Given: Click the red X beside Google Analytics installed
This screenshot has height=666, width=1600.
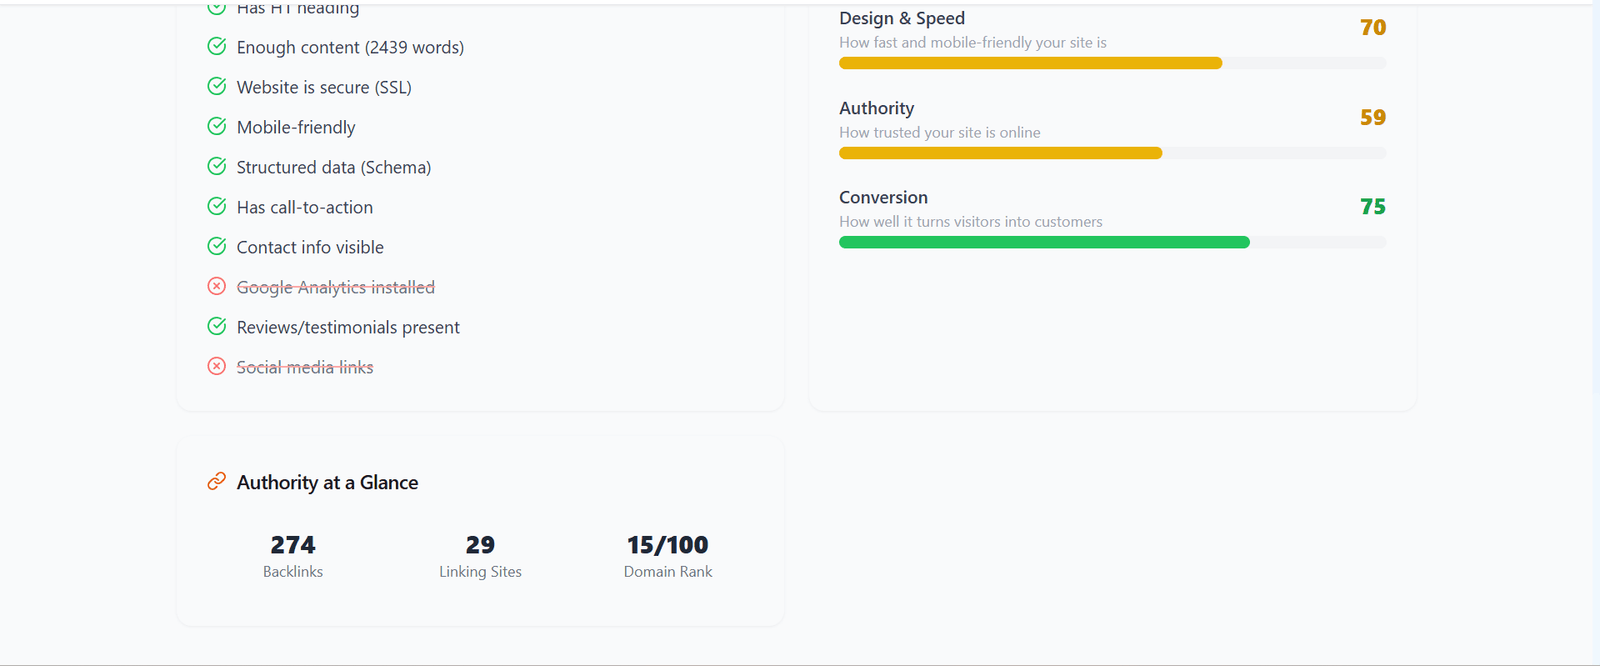Looking at the screenshot, I should [217, 286].
